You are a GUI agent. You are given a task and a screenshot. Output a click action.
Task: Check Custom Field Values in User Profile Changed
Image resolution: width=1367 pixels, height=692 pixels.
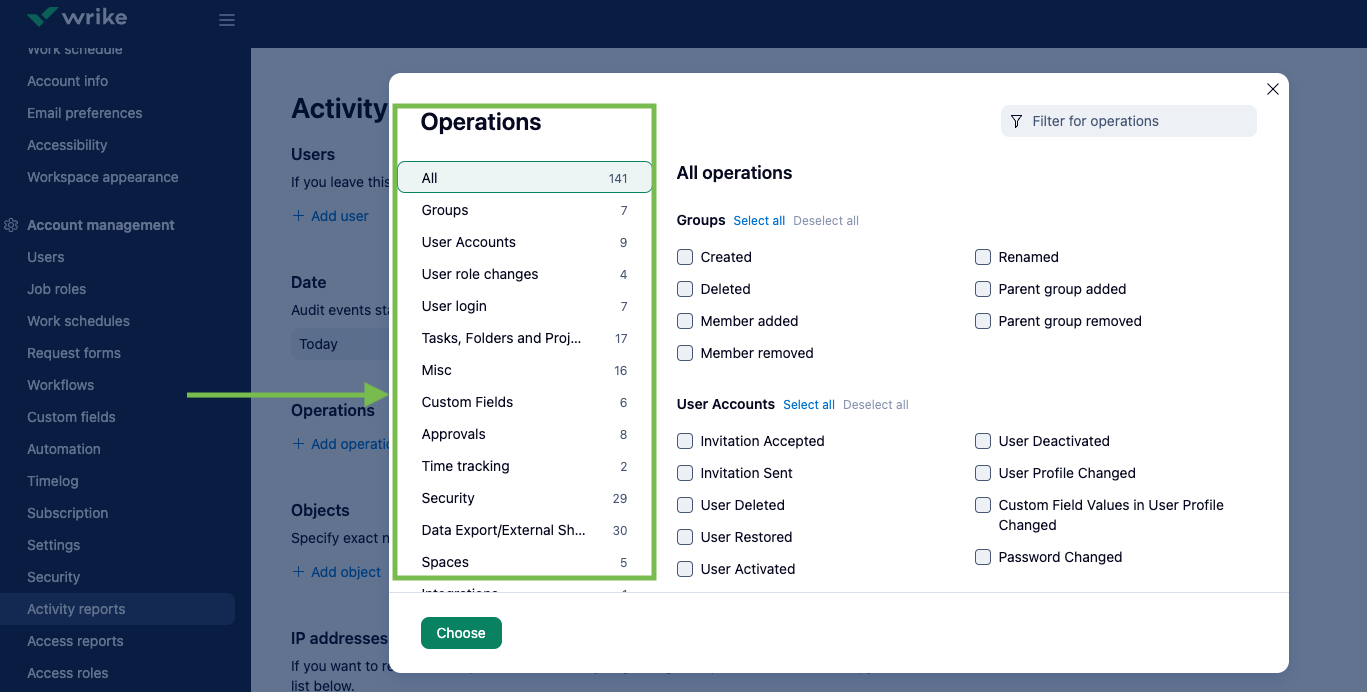coord(983,505)
